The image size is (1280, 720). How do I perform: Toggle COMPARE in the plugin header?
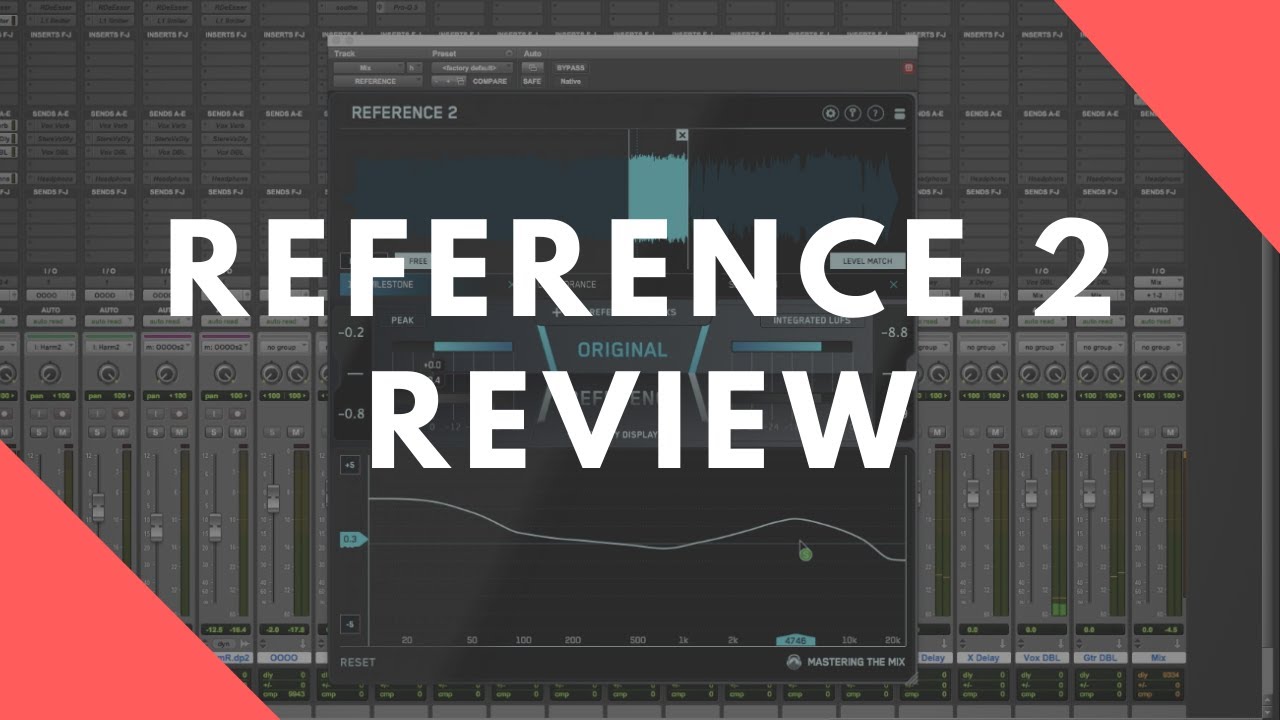point(490,81)
